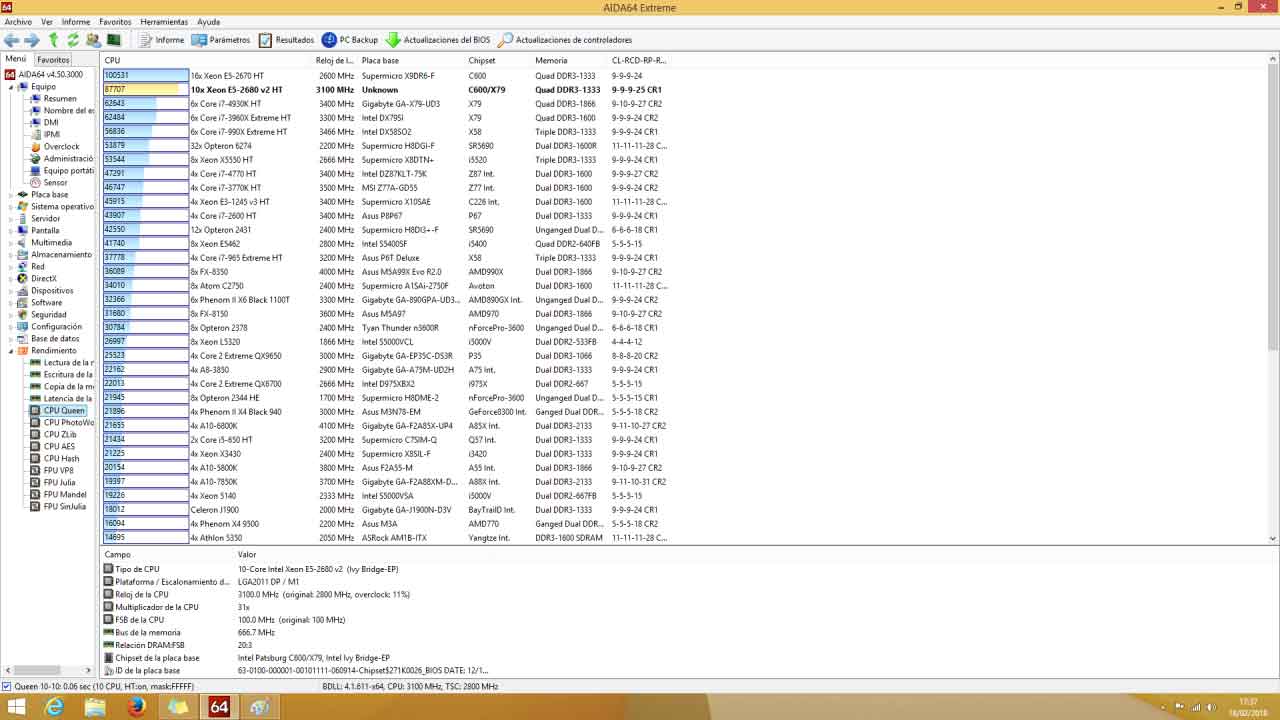Launch PC Backup from the toolbar
Image resolution: width=1280 pixels, height=720 pixels.
350,40
